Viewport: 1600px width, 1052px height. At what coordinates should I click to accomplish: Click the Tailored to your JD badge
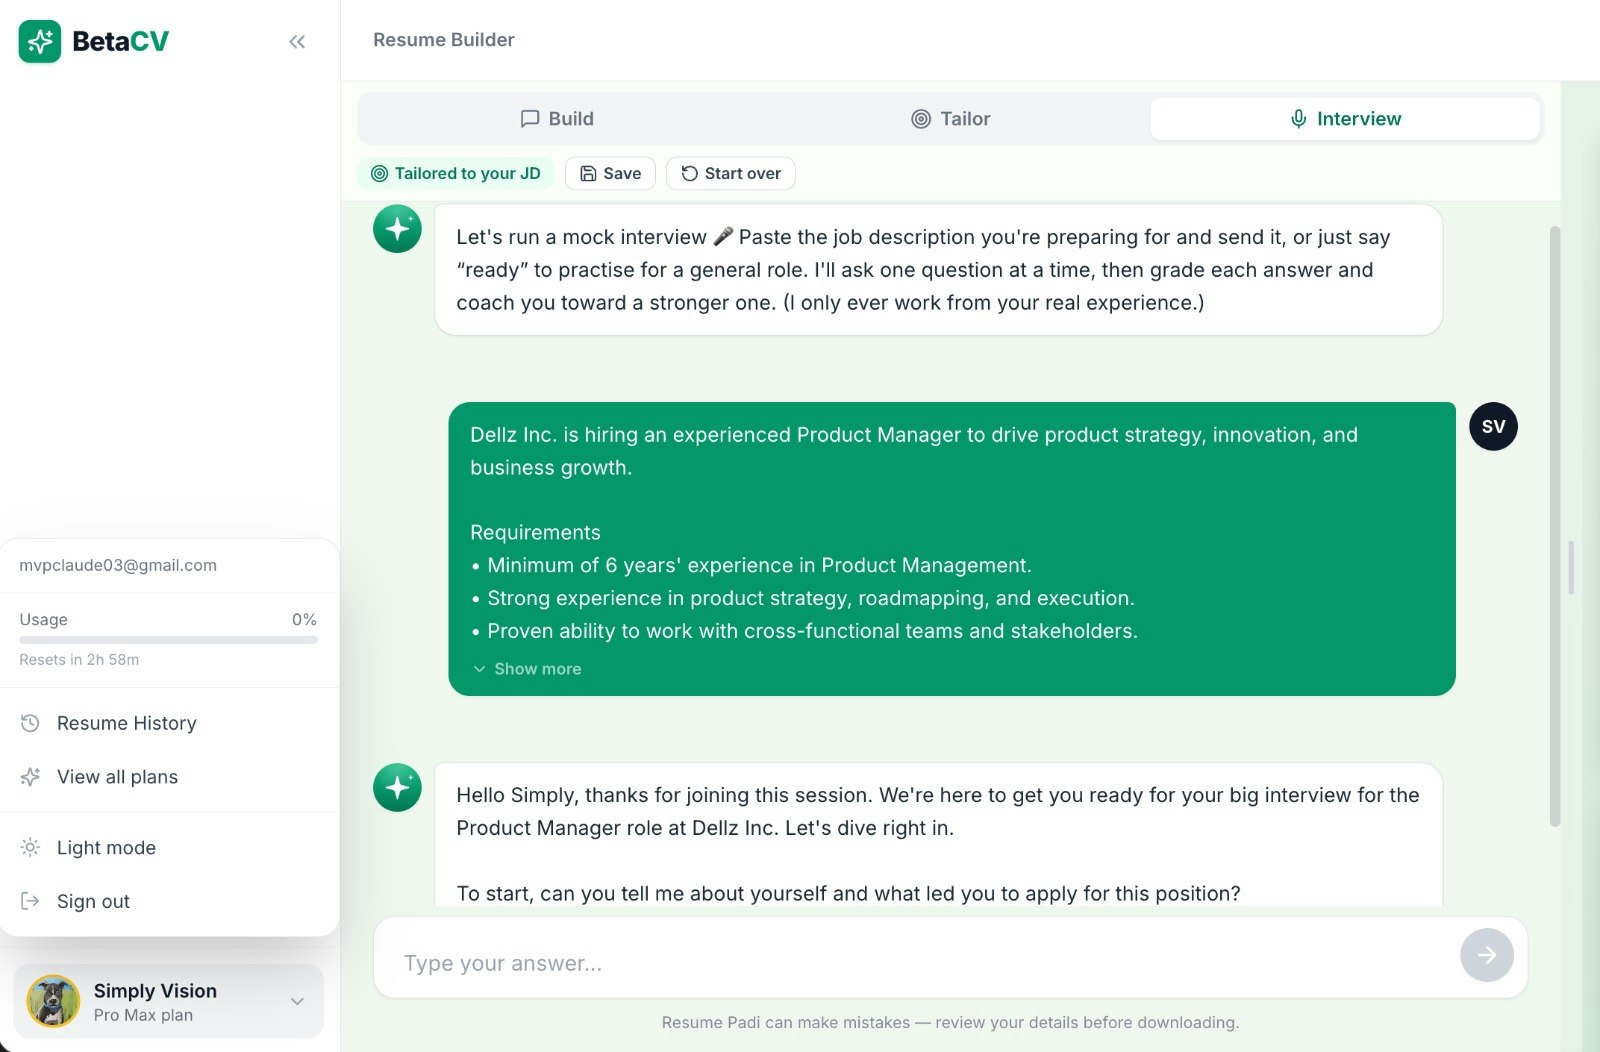click(x=456, y=173)
